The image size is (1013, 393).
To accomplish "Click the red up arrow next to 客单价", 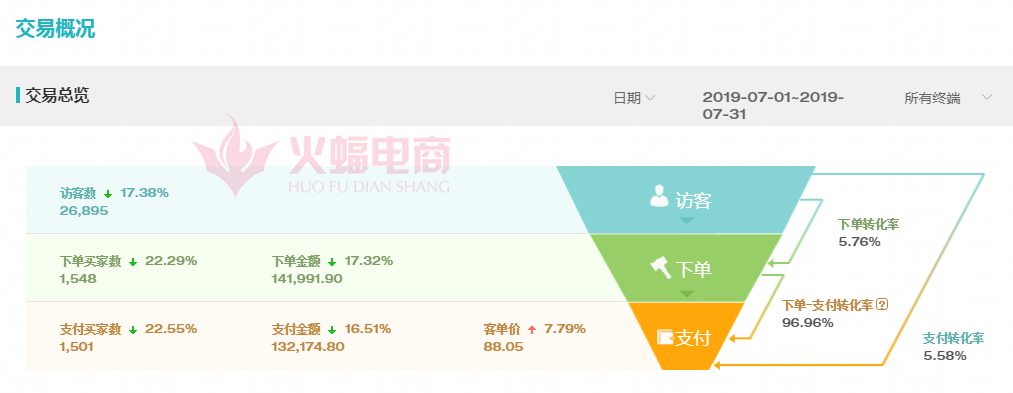I will point(532,330).
